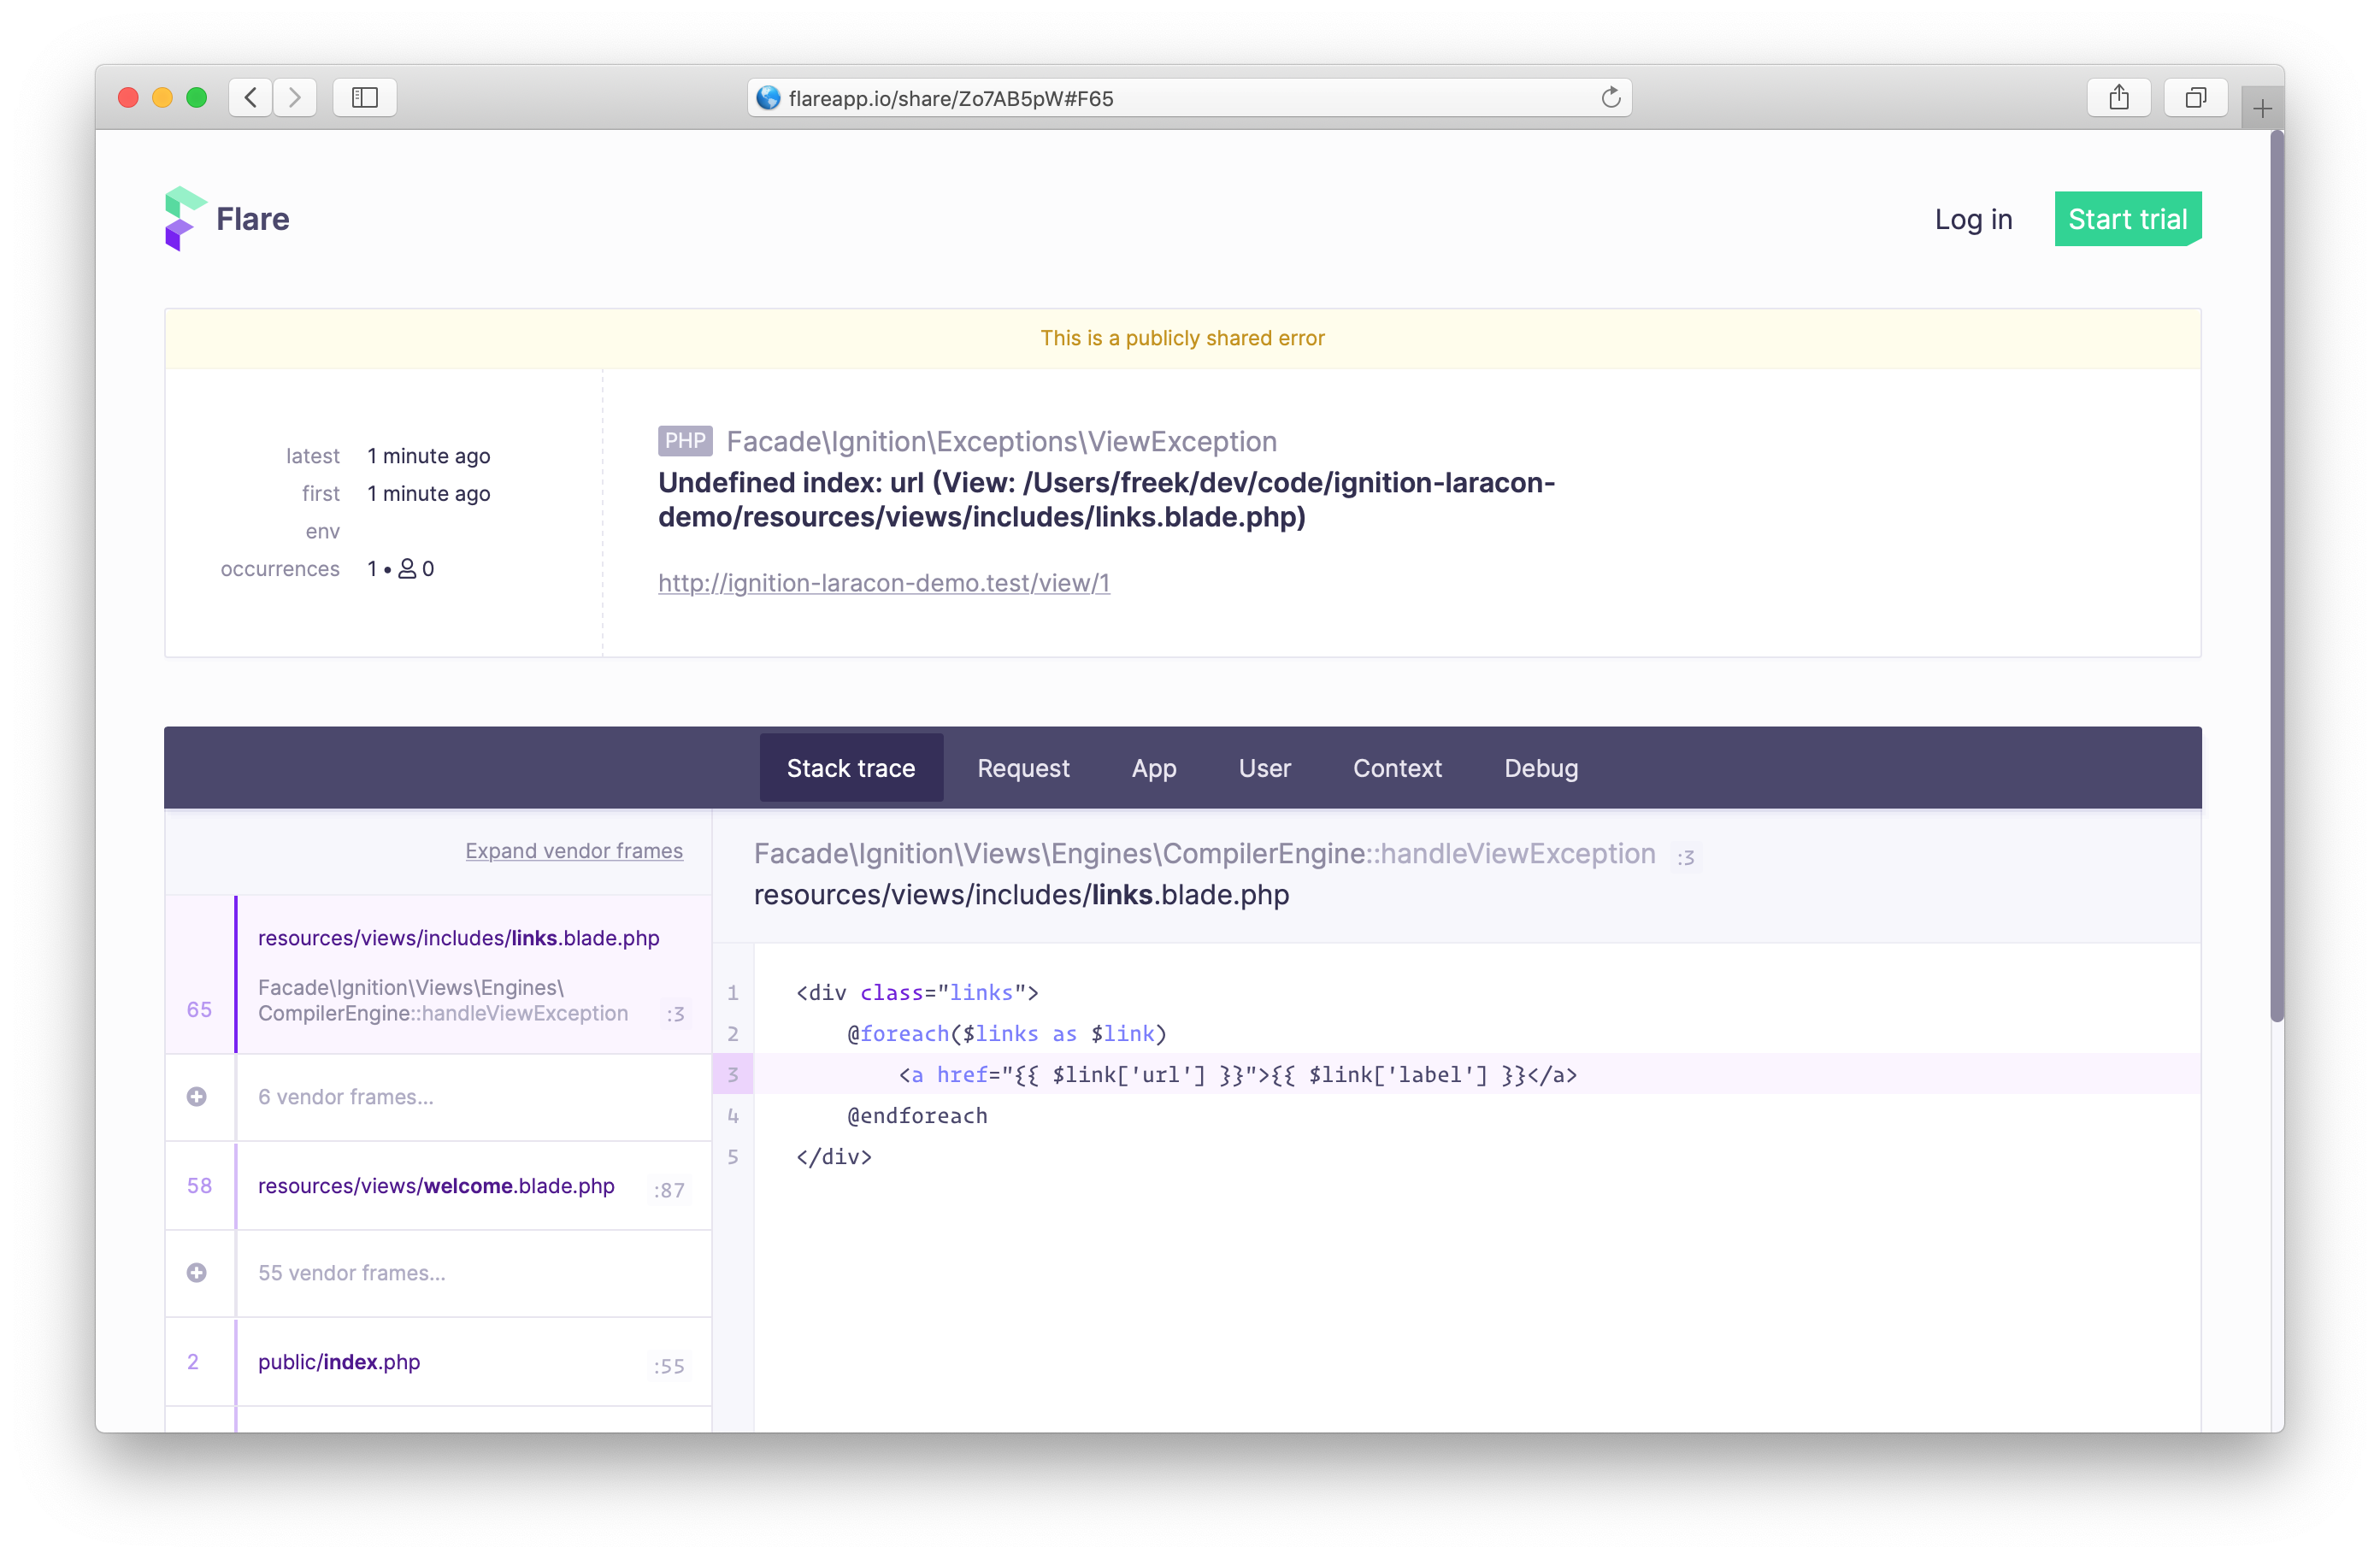Click the occurrences user icon
Image resolution: width=2380 pixels, height=1559 pixels.
(x=407, y=569)
